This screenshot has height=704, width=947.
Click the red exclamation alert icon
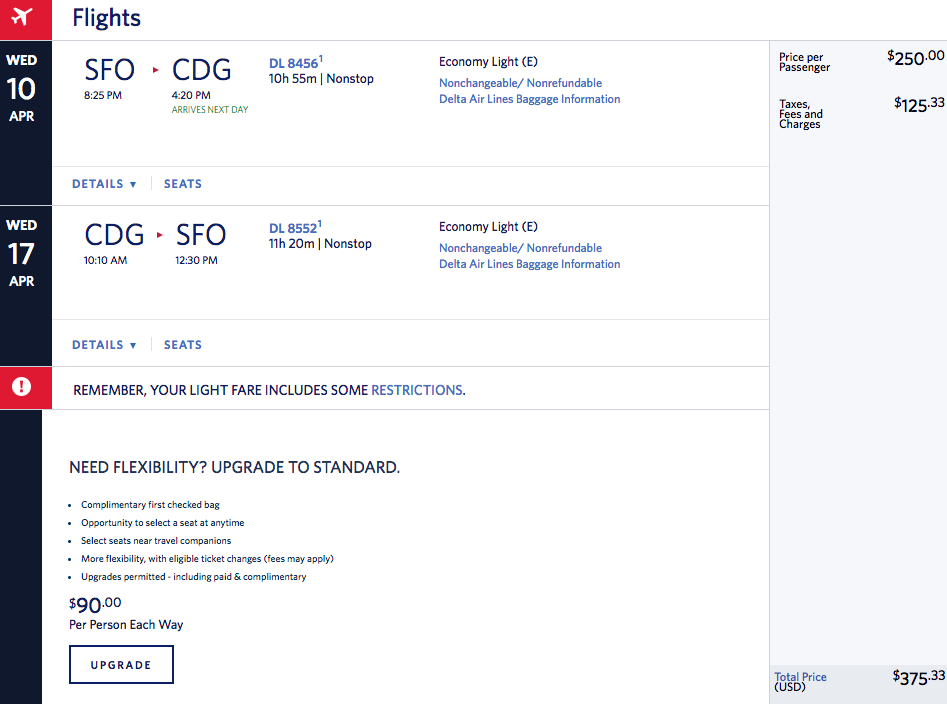(x=21, y=387)
